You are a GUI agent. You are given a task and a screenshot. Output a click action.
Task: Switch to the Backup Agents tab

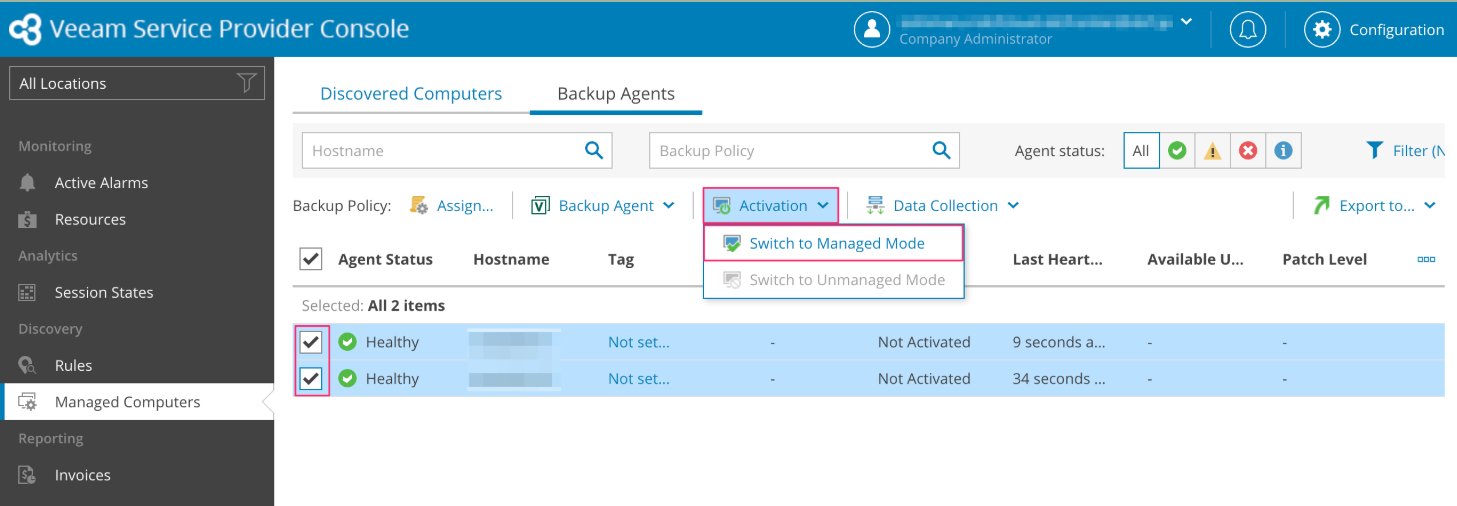[x=616, y=93]
